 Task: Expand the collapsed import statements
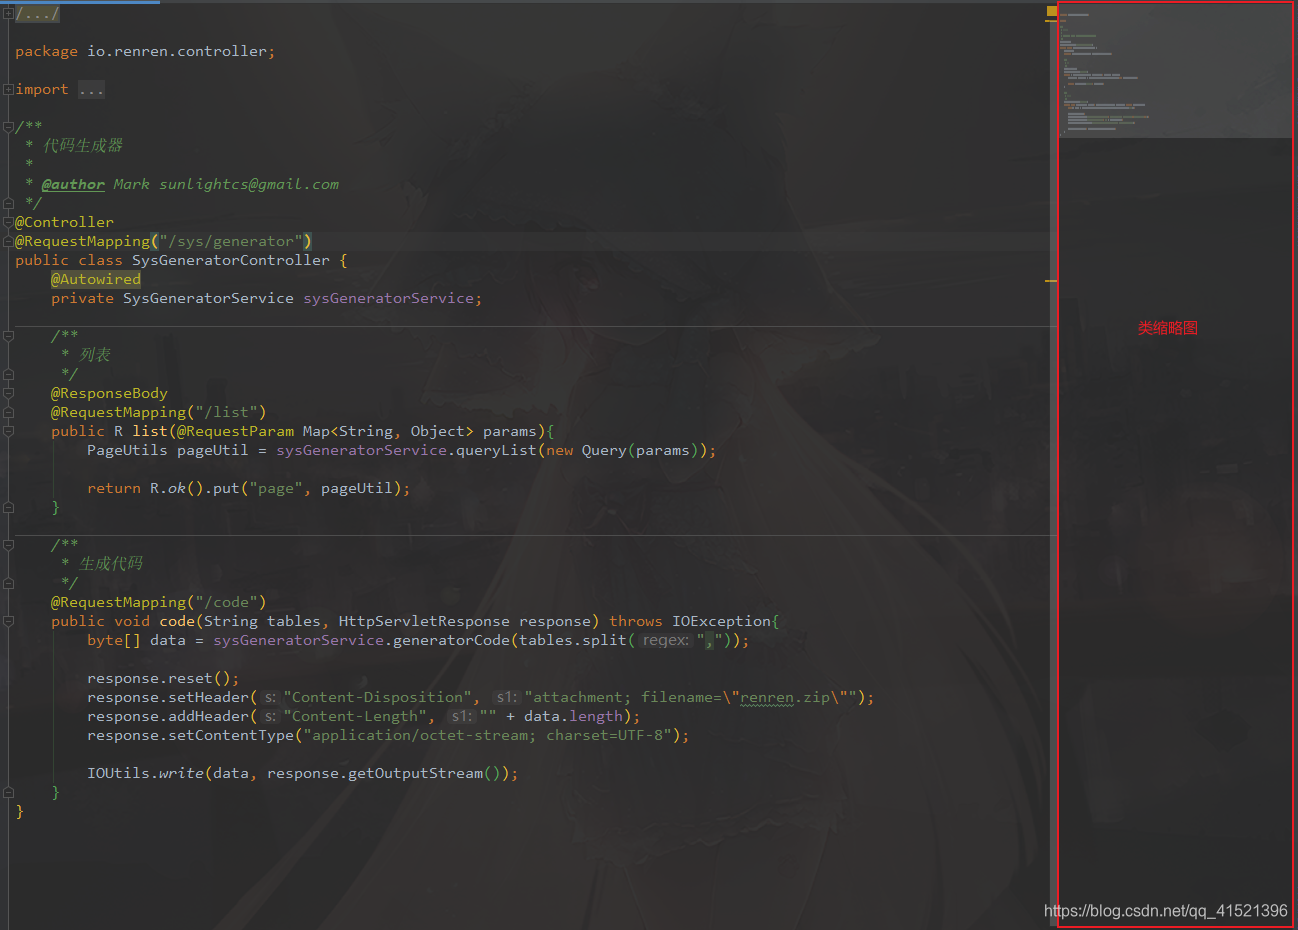coord(8,89)
